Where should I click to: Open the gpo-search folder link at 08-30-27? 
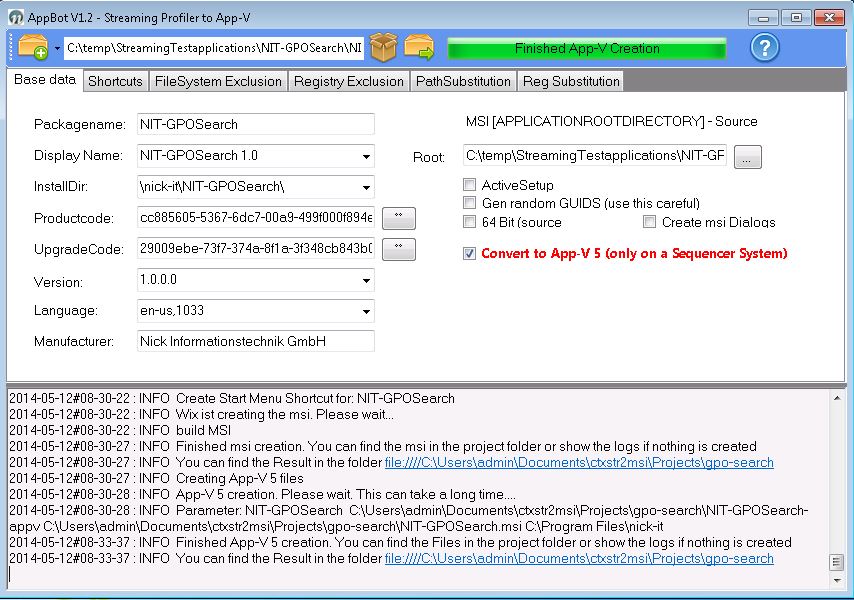click(579, 462)
